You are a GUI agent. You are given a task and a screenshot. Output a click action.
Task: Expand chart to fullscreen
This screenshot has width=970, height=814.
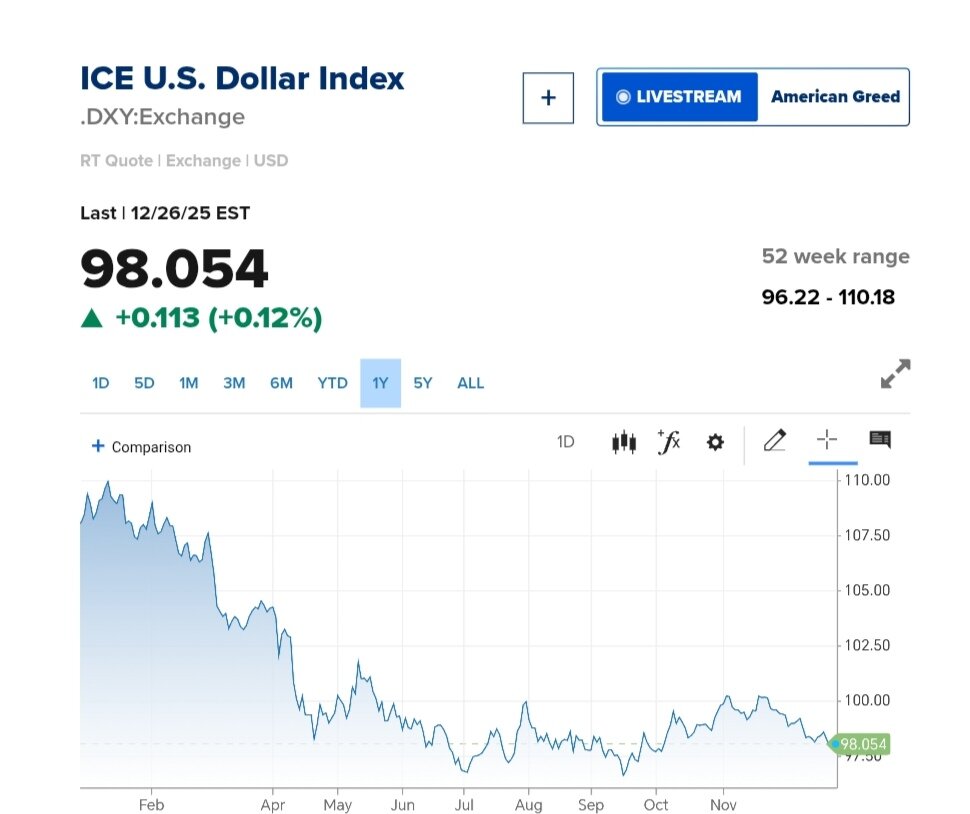(x=895, y=374)
